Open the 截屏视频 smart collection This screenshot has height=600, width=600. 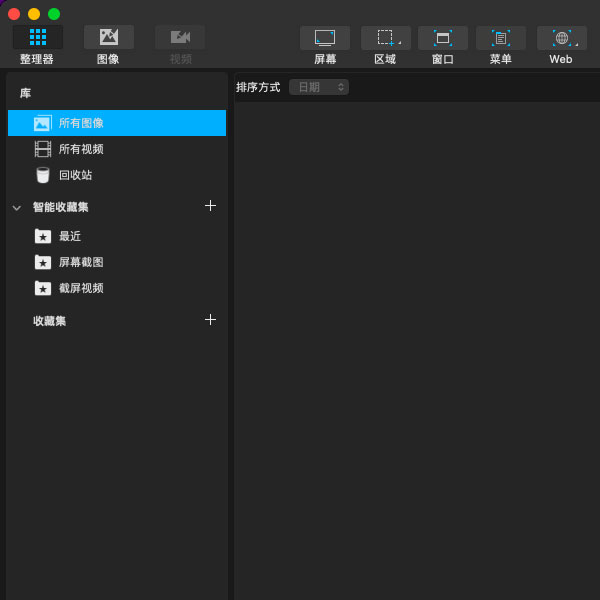[117, 288]
